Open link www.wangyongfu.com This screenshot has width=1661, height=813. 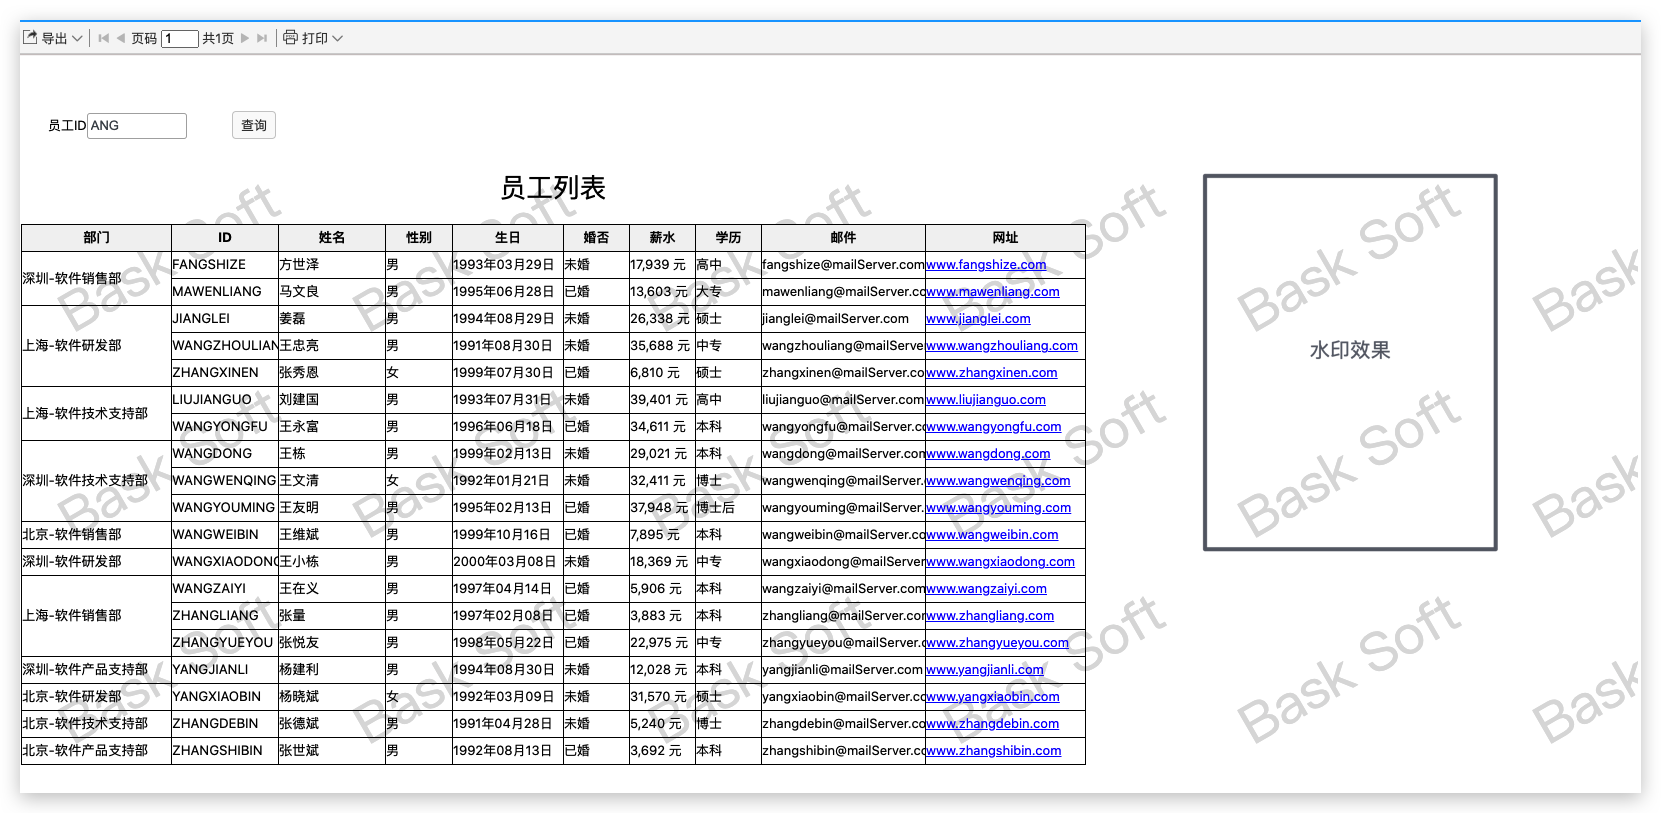pos(994,427)
